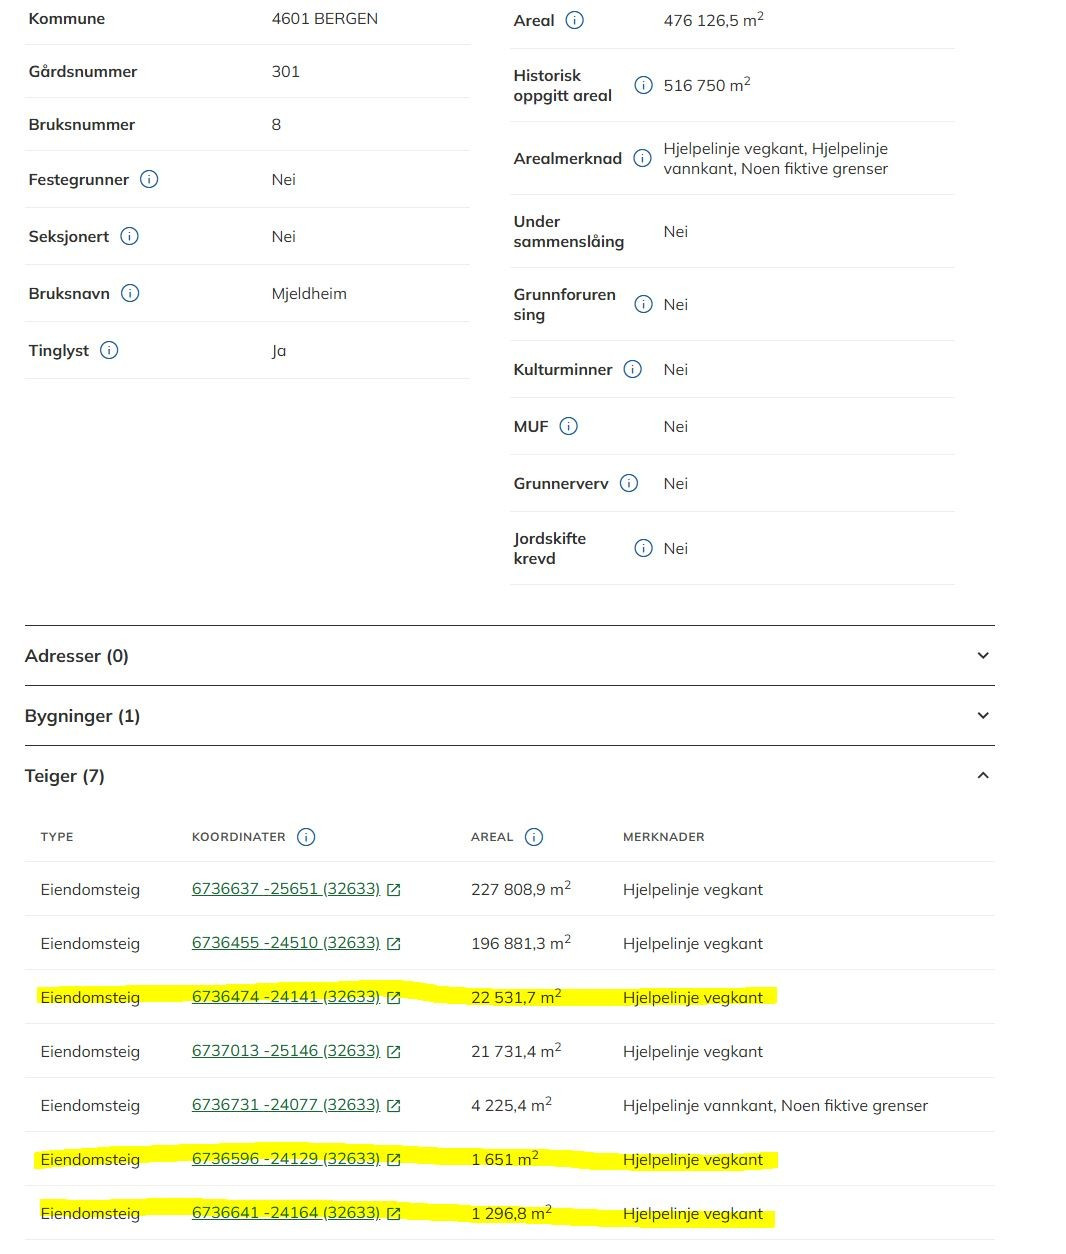Open coordinate link 6736641 -24164 (32633)
Image resolution: width=1066 pixels, height=1254 pixels.
click(286, 1213)
